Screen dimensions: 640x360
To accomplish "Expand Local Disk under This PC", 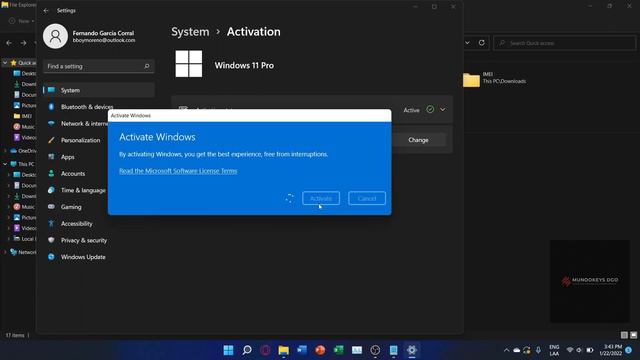I will click(9, 239).
